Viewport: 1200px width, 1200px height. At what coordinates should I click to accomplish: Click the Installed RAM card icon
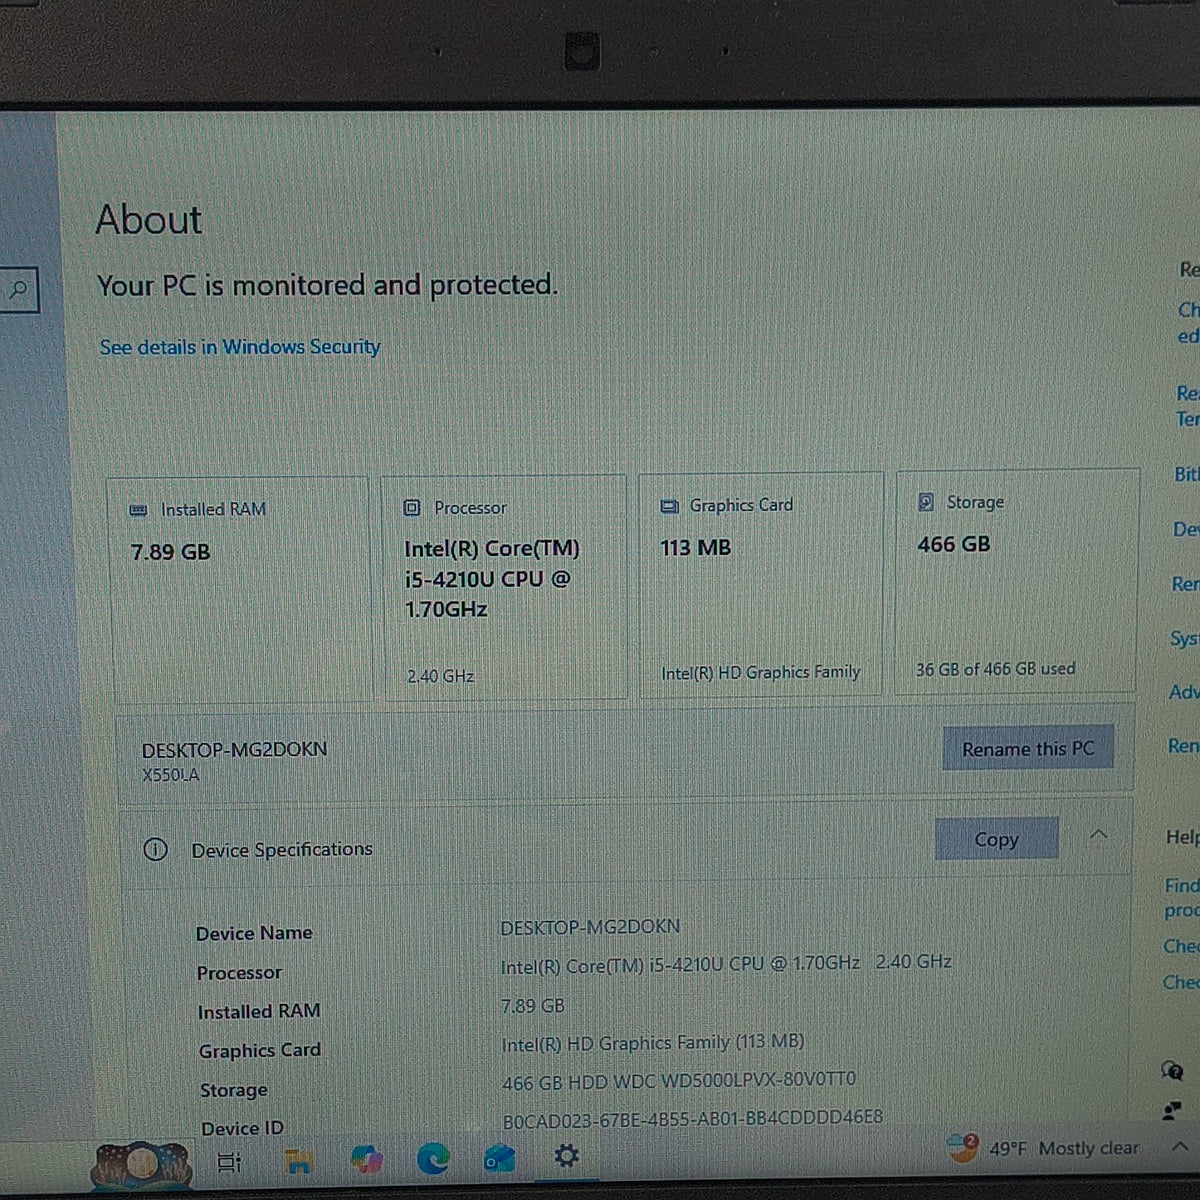click(x=139, y=510)
